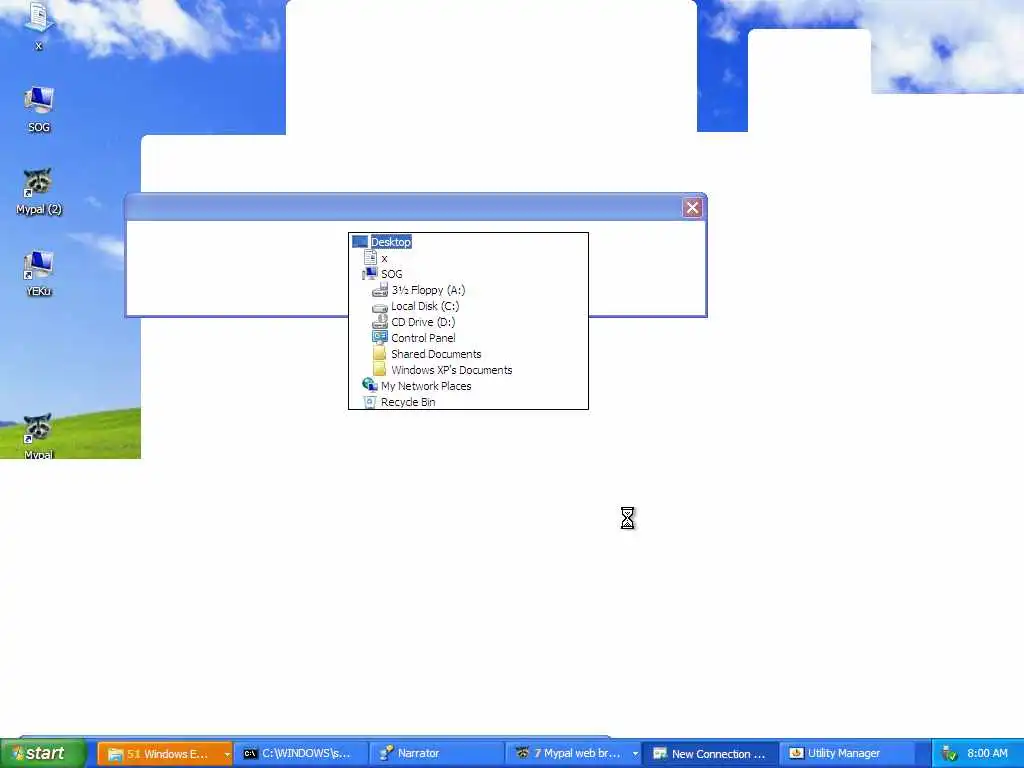
Task: Open the Mypal (2) desktop shortcut
Action: click(38, 183)
